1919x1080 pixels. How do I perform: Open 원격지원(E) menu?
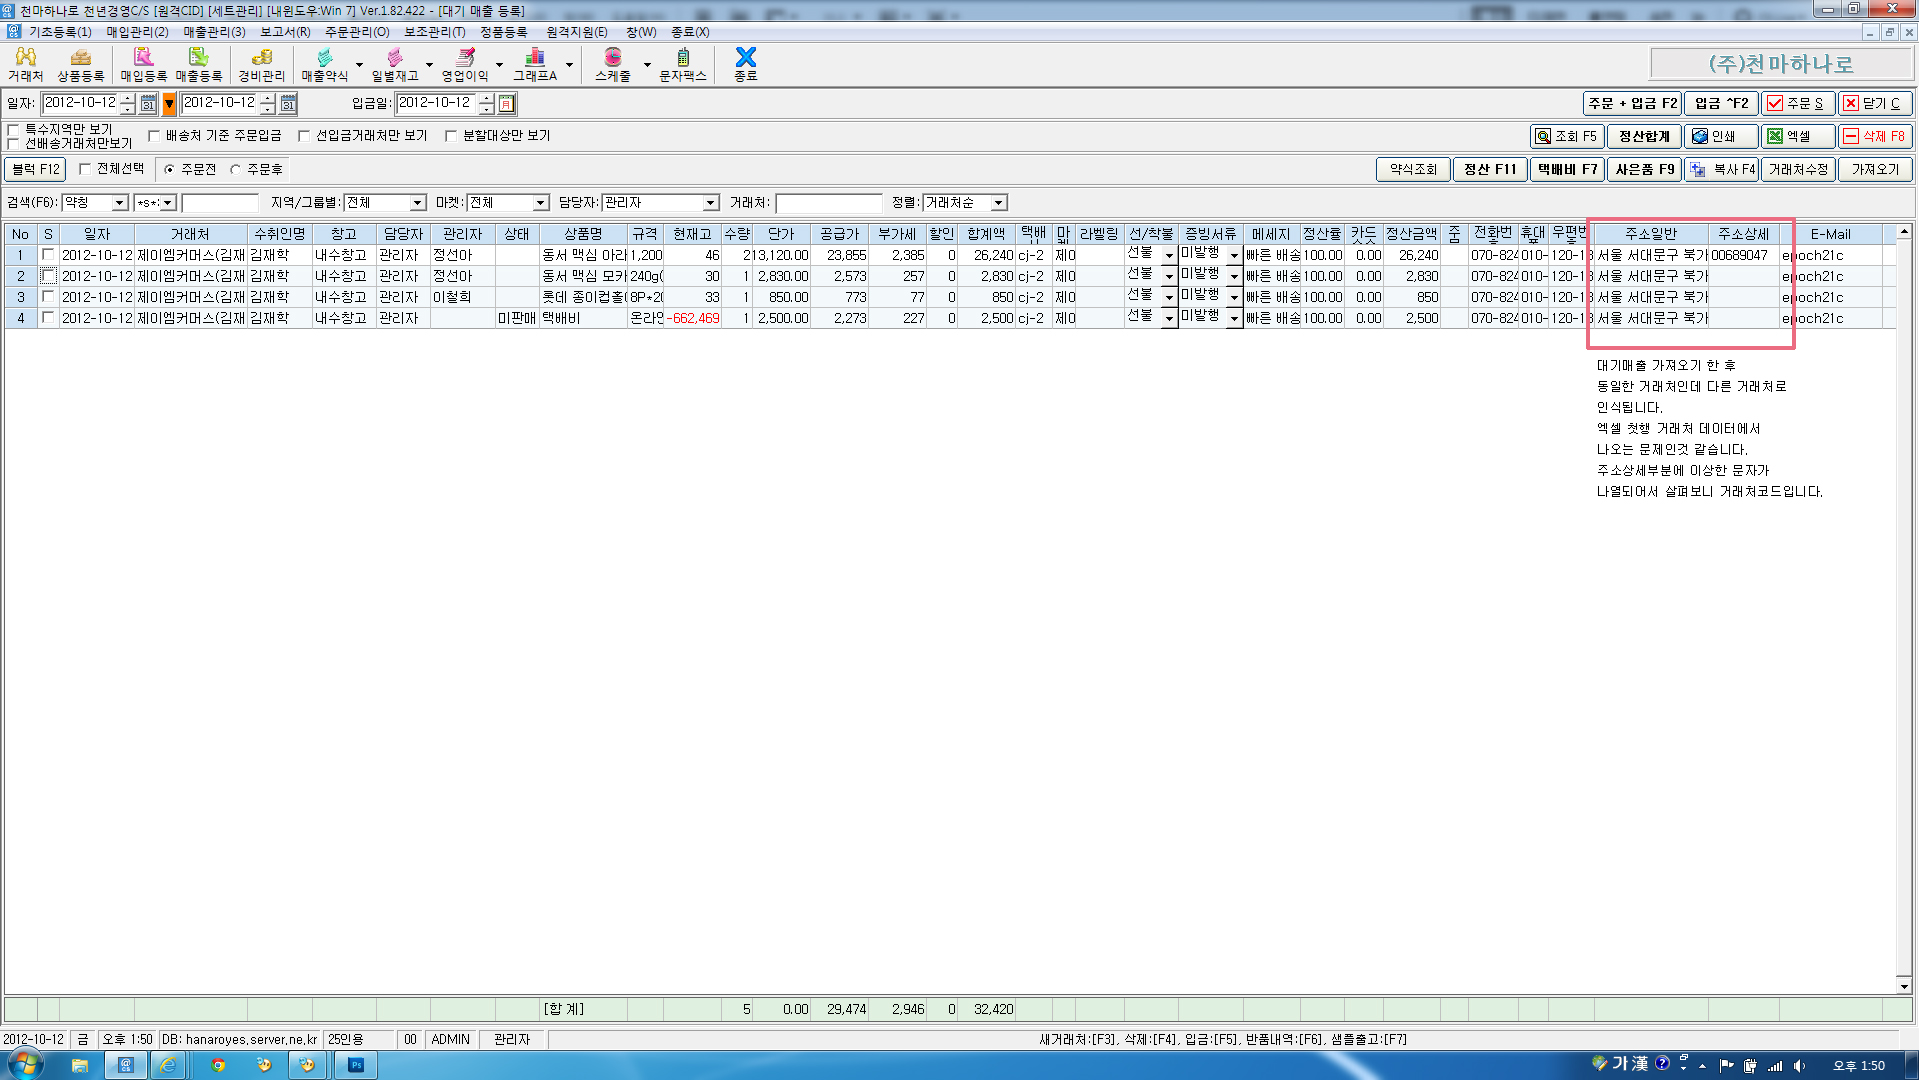576,32
